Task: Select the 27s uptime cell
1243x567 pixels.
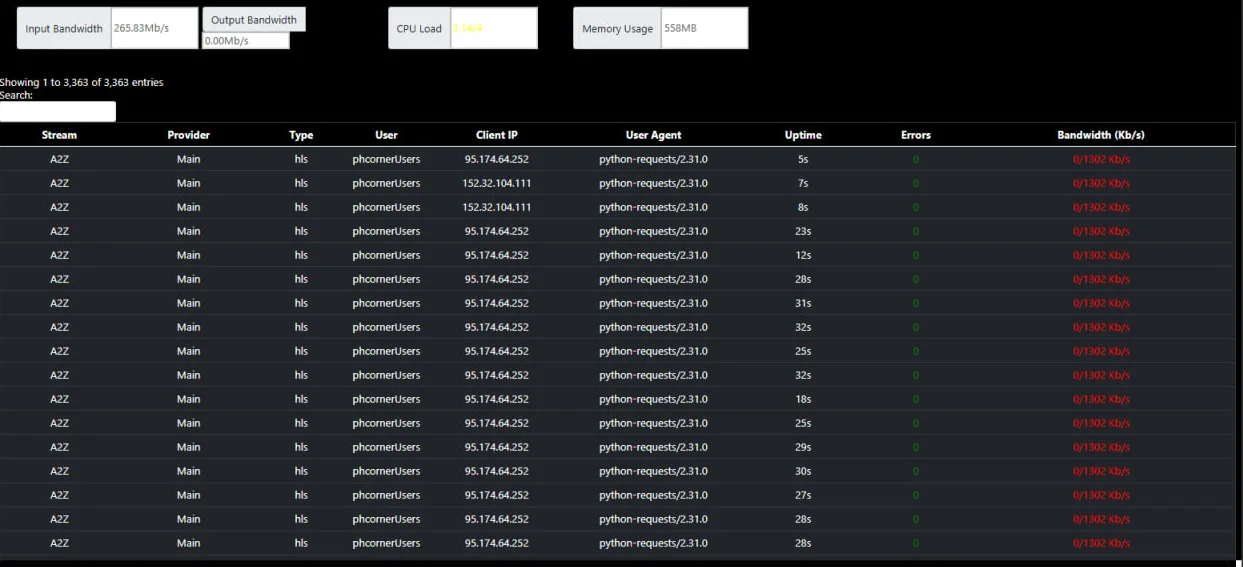Action: coord(803,495)
